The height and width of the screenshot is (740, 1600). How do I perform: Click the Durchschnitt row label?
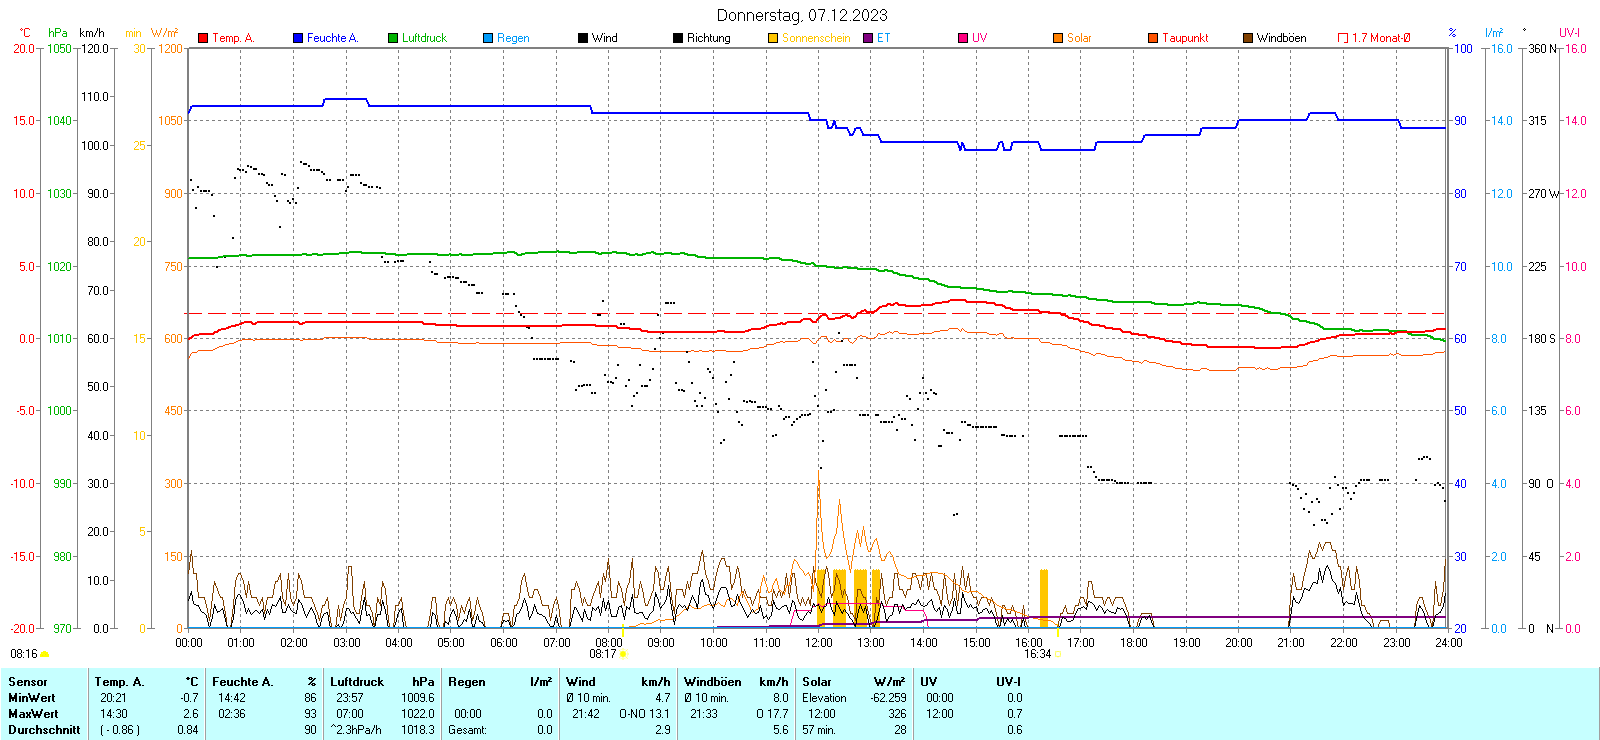44,730
